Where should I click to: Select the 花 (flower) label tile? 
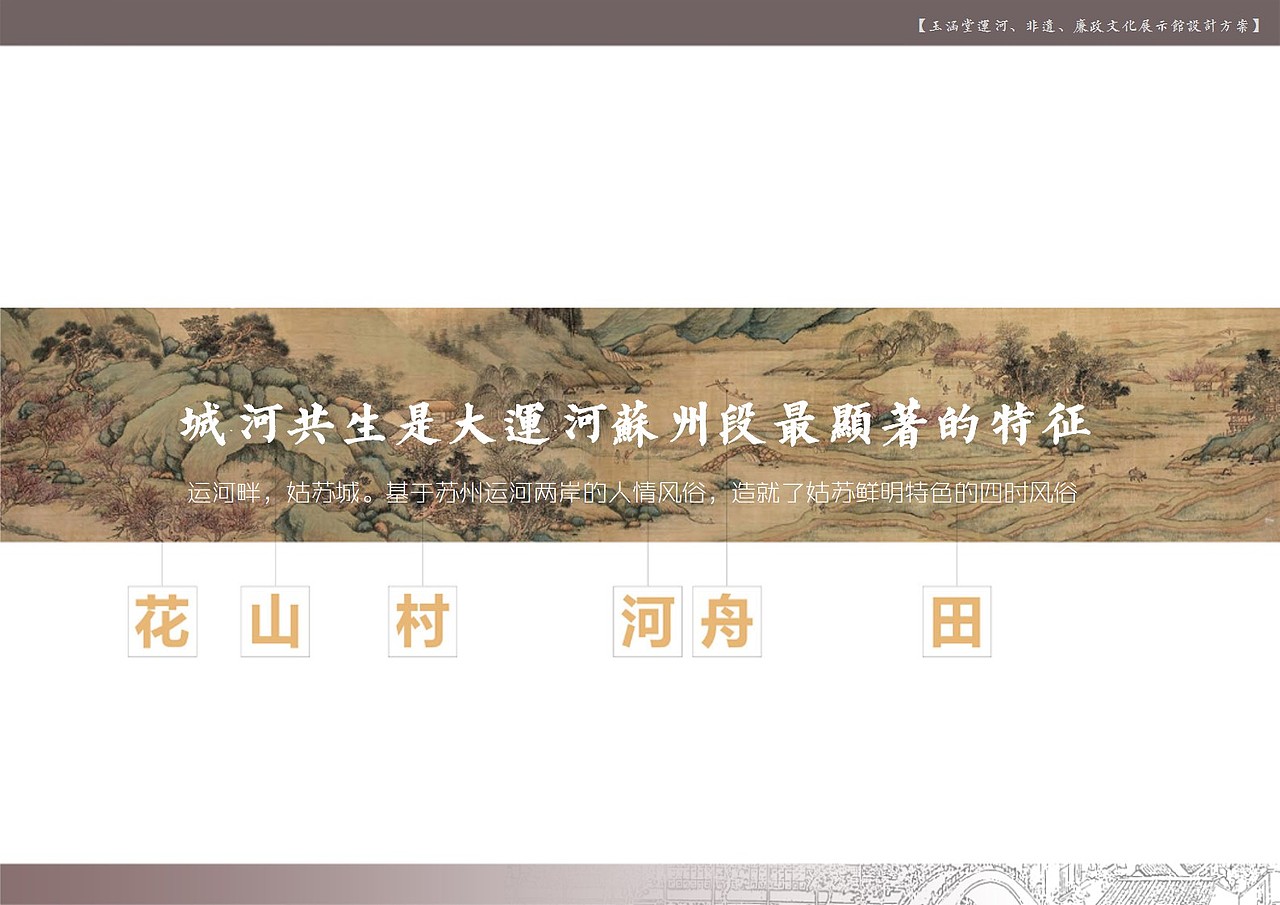pyautogui.click(x=162, y=622)
